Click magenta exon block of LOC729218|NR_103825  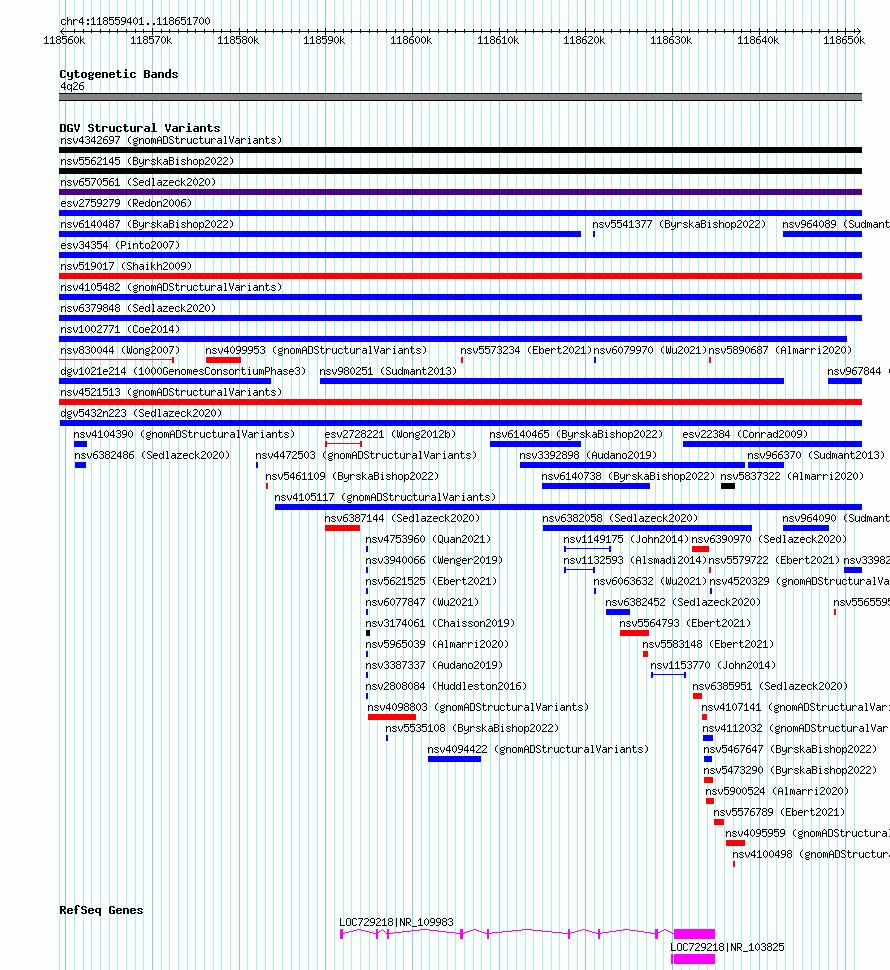(693, 959)
